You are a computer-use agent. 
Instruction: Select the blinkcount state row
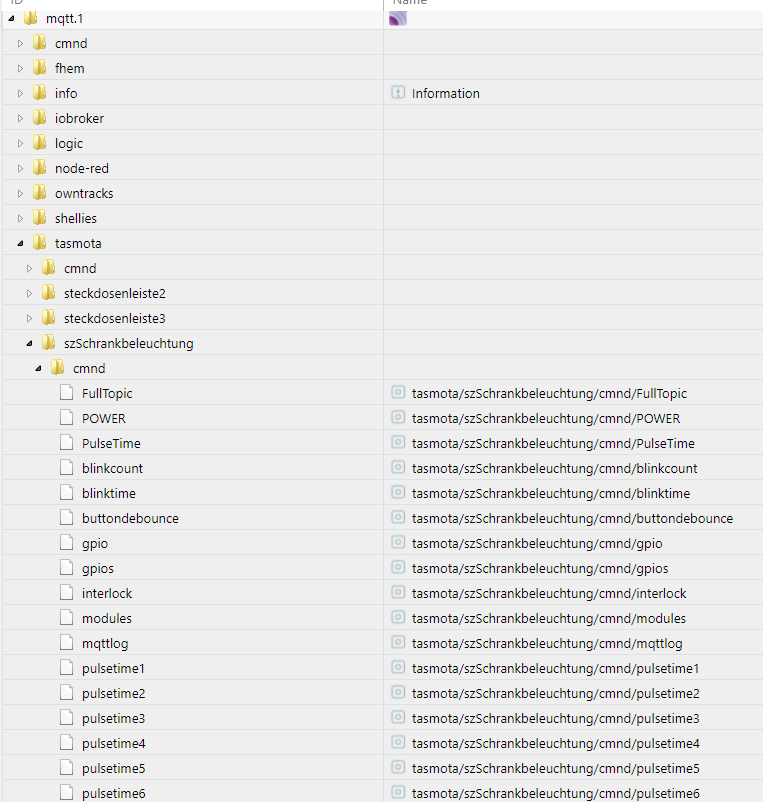(x=383, y=469)
